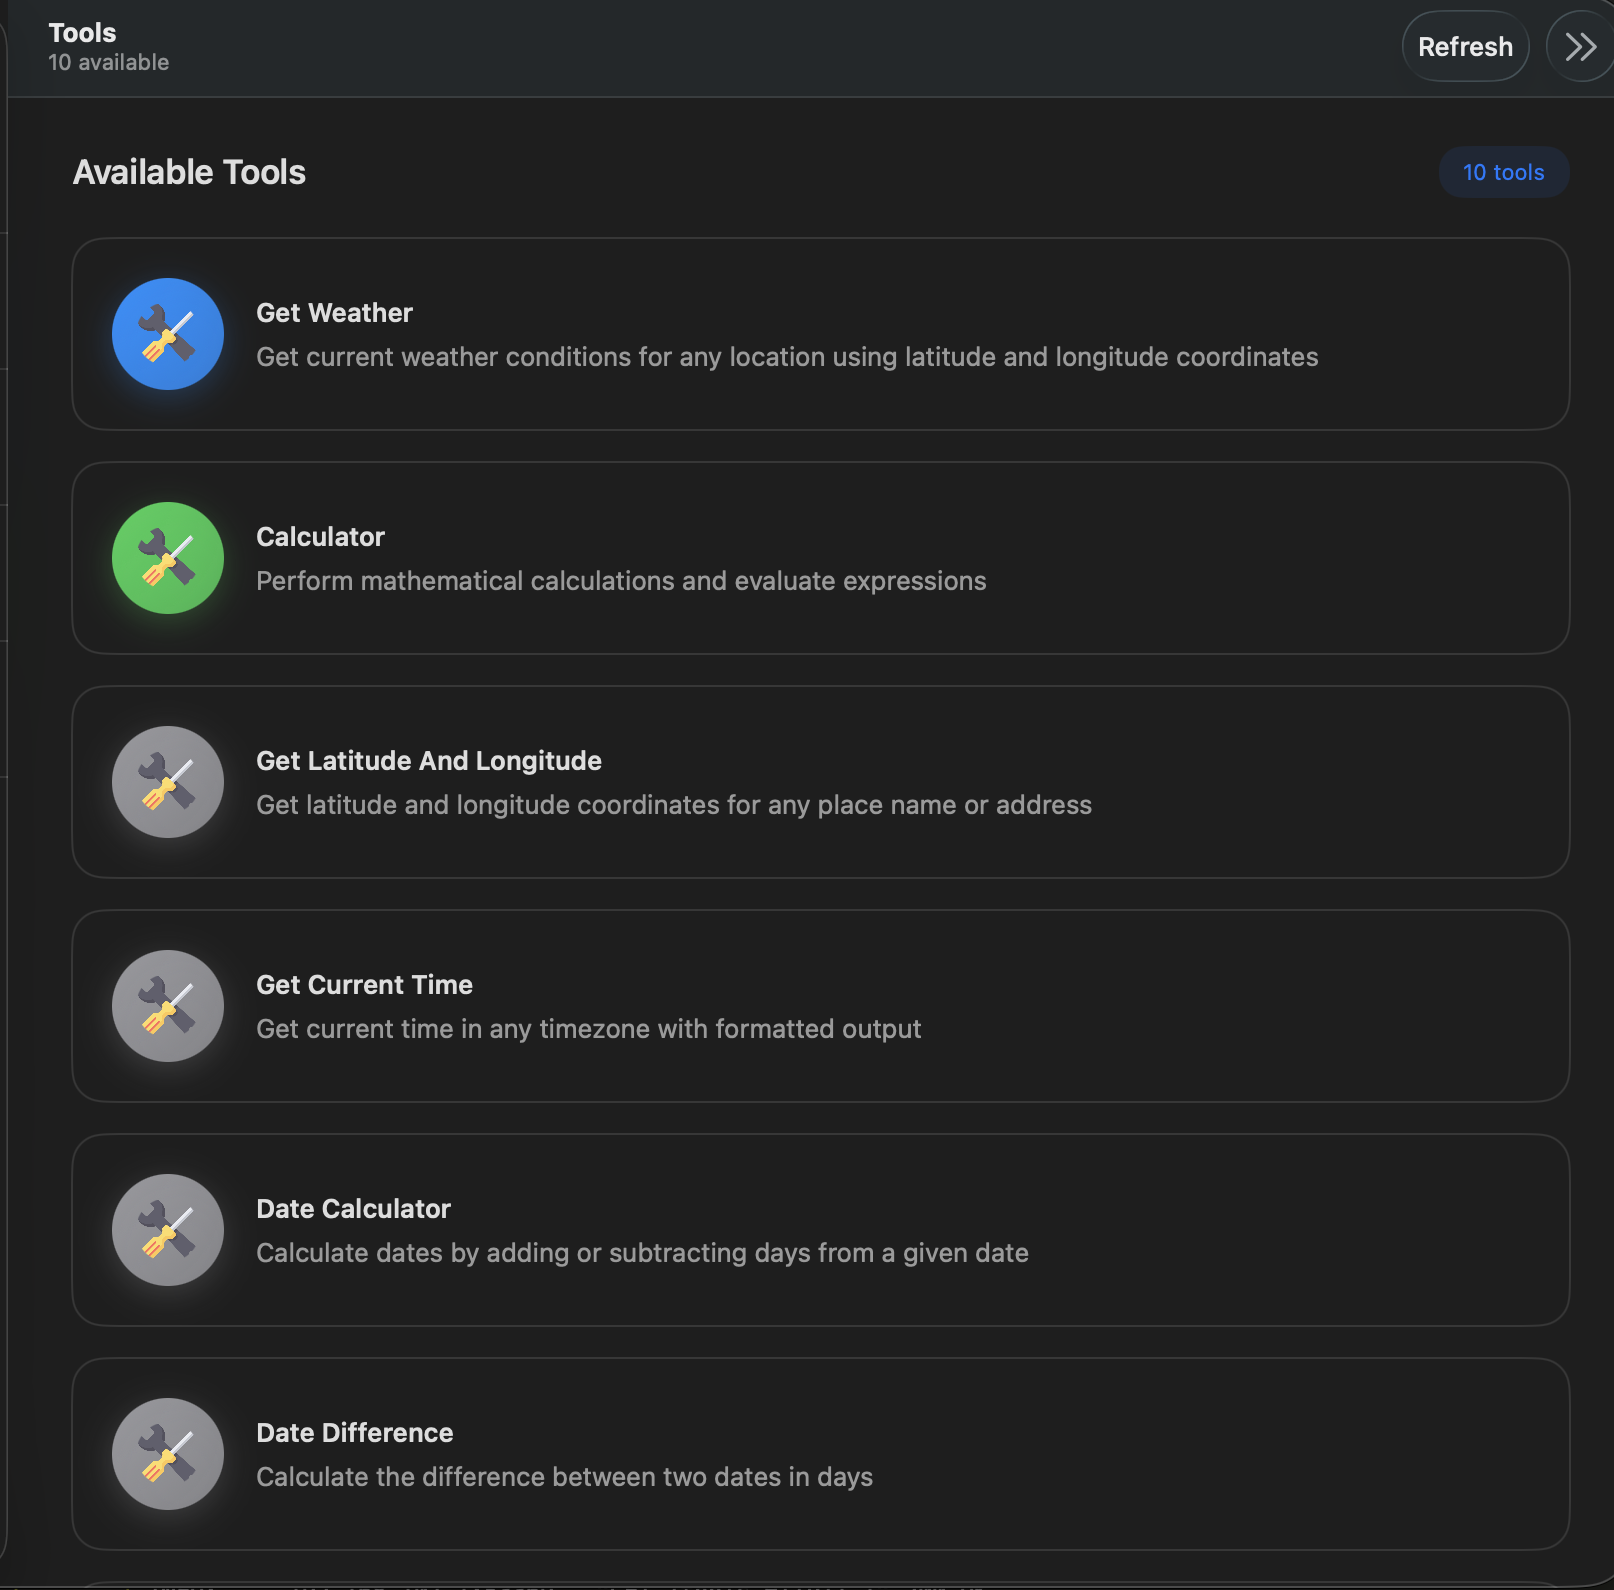Click the Available Tools heading
The image size is (1614, 1590).
click(189, 172)
